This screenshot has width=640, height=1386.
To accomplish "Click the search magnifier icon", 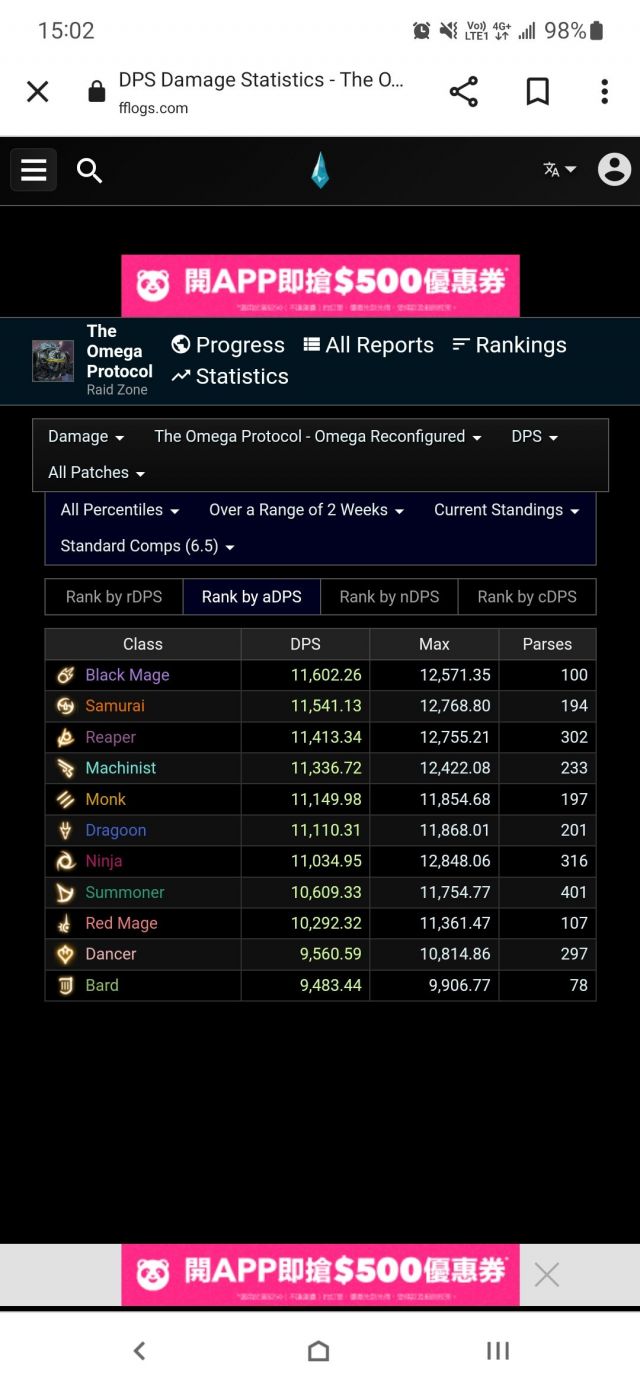I will coord(90,171).
